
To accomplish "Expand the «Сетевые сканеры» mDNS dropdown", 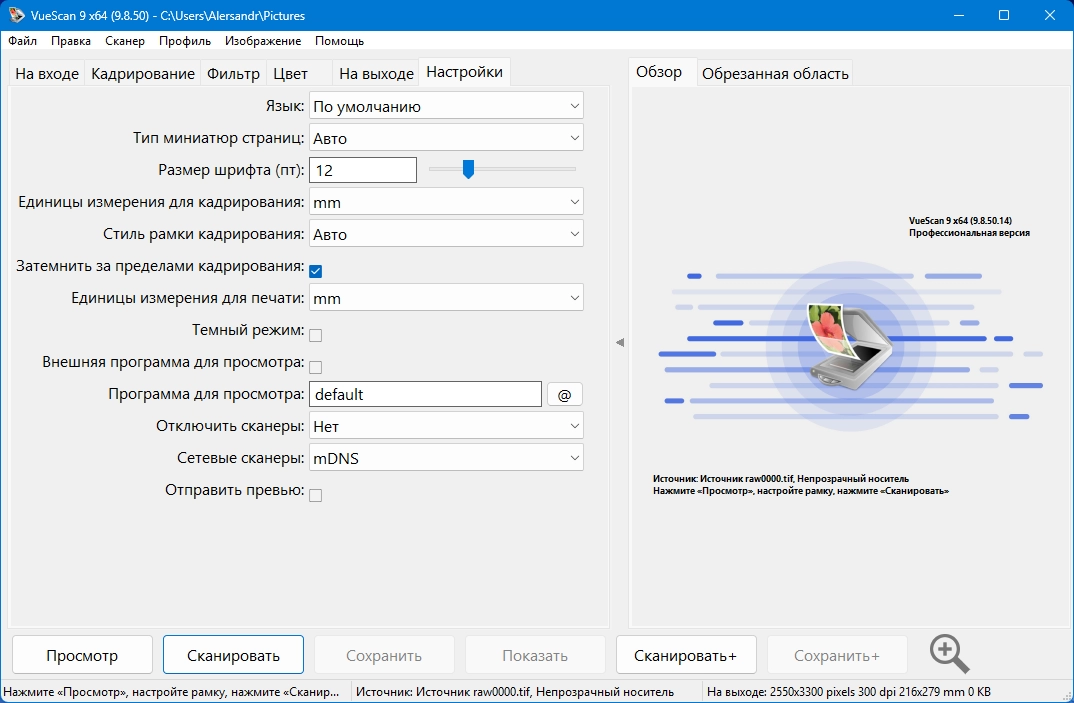I will 446,458.
